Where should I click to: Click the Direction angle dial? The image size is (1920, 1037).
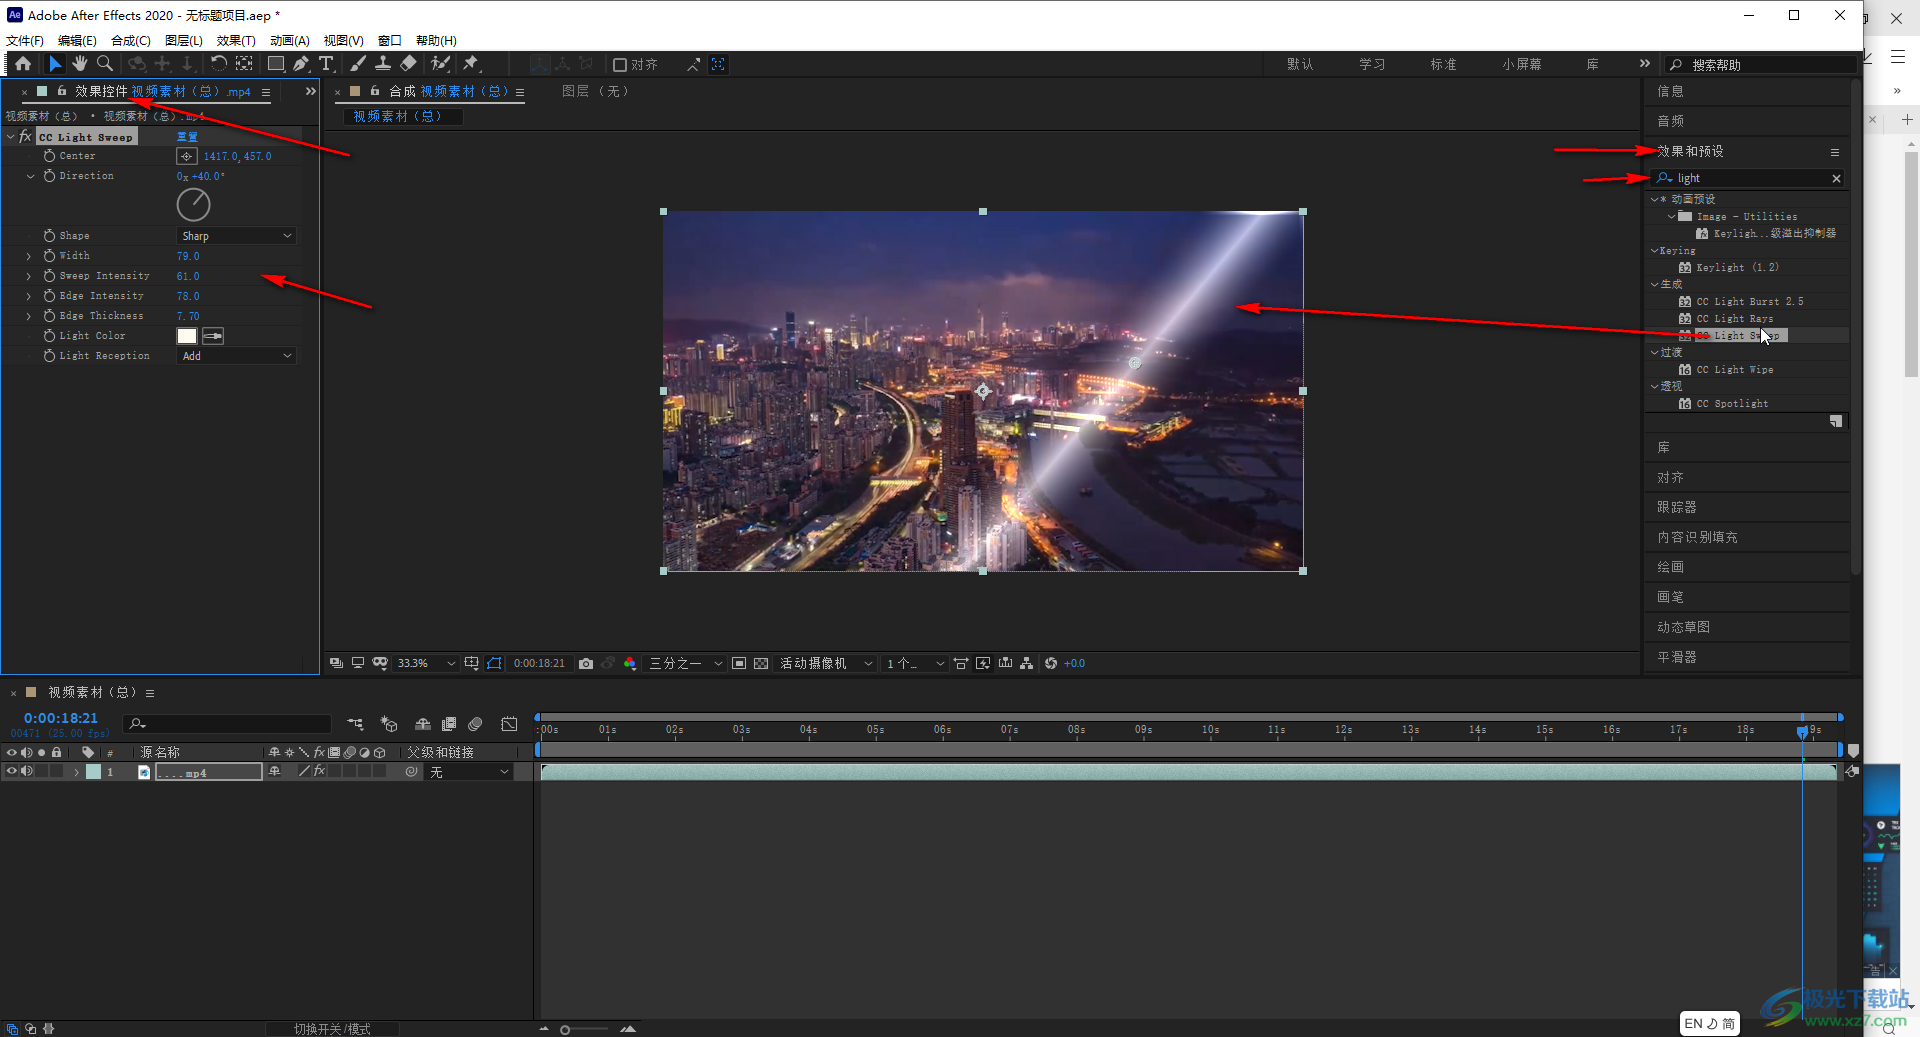tap(193, 205)
